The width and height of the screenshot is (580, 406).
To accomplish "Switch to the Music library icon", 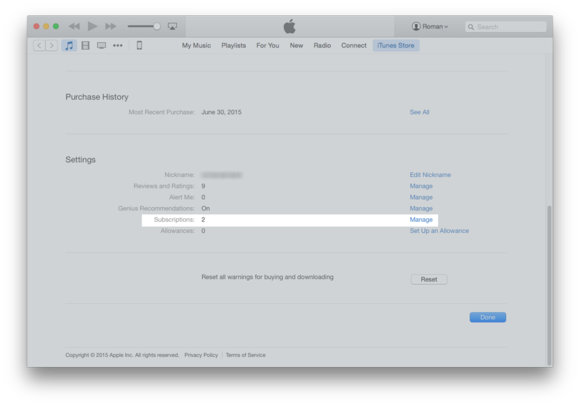I will [x=69, y=45].
